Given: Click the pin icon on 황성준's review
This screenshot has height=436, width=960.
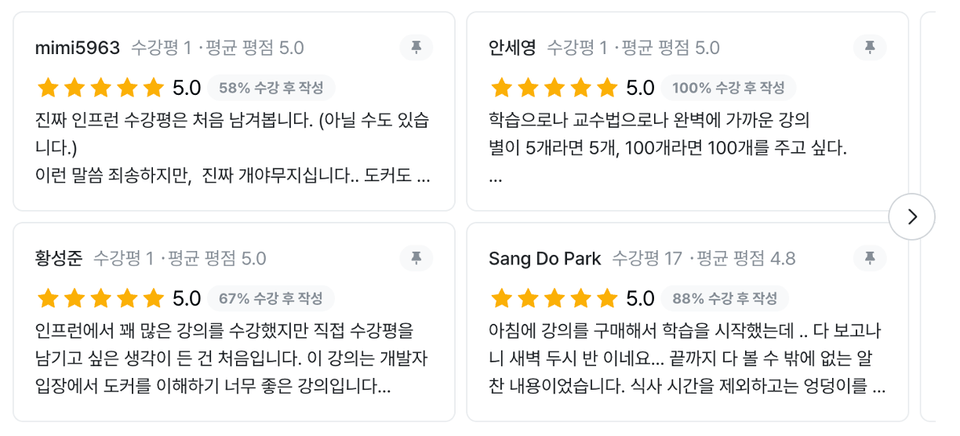Looking at the screenshot, I should pos(416,258).
